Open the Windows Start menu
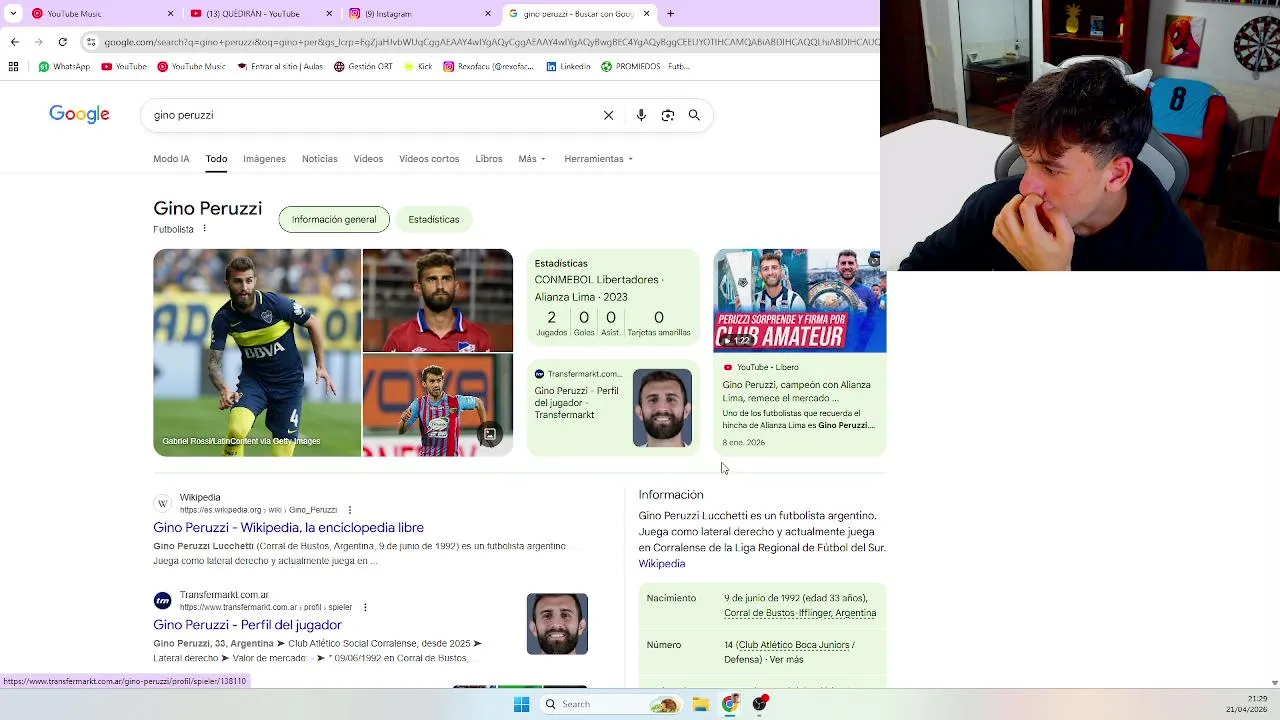The width and height of the screenshot is (1280, 720). pyautogui.click(x=521, y=704)
